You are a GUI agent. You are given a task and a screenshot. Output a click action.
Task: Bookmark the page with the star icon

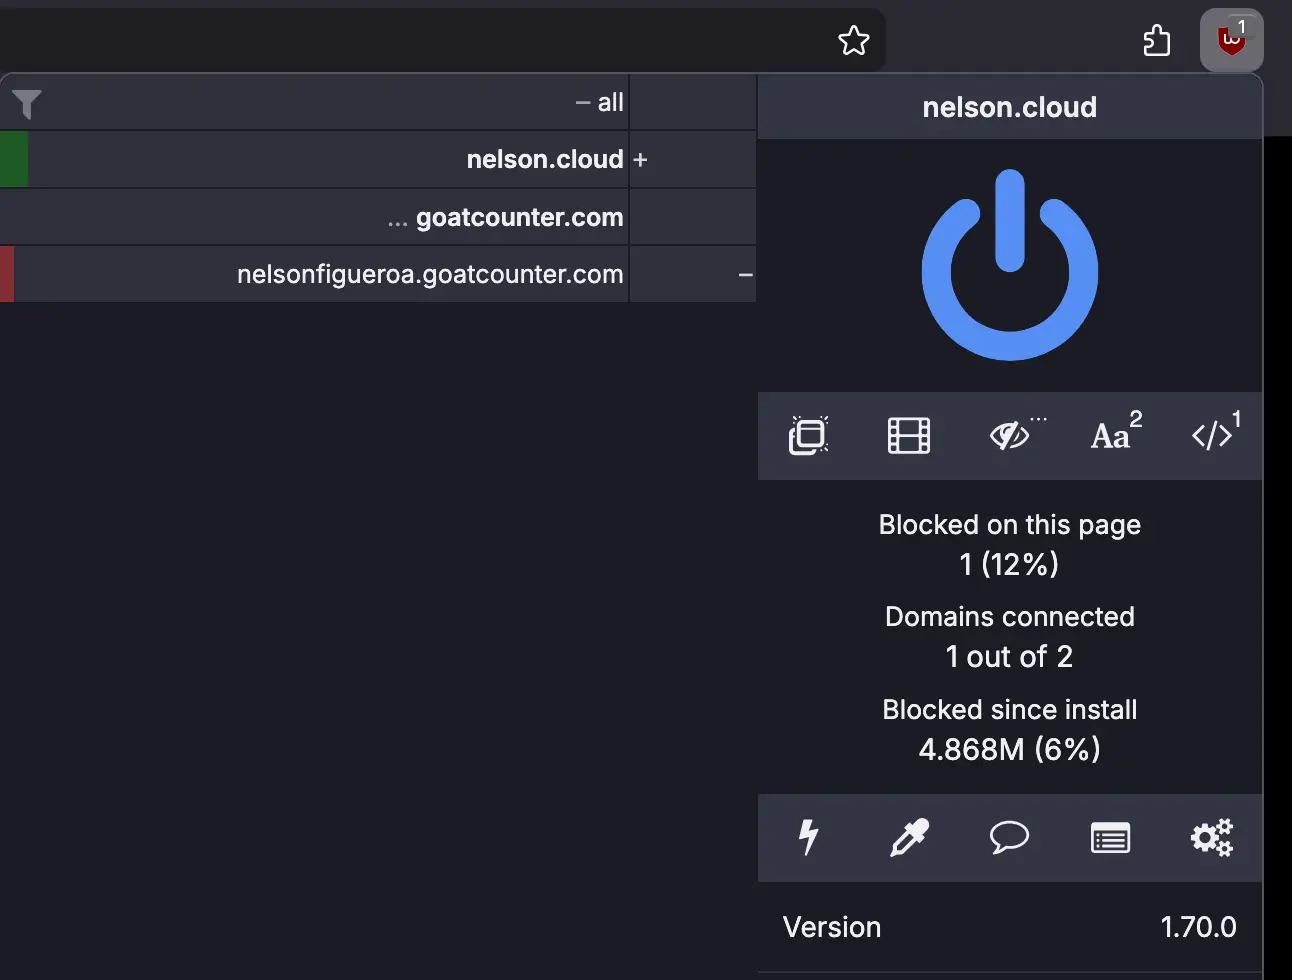(x=854, y=40)
